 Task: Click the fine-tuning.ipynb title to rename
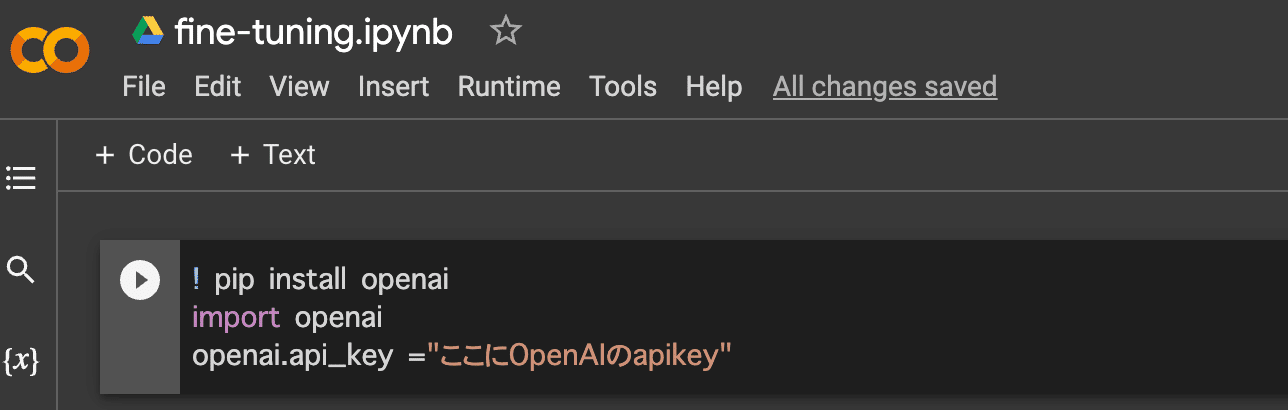point(313,33)
